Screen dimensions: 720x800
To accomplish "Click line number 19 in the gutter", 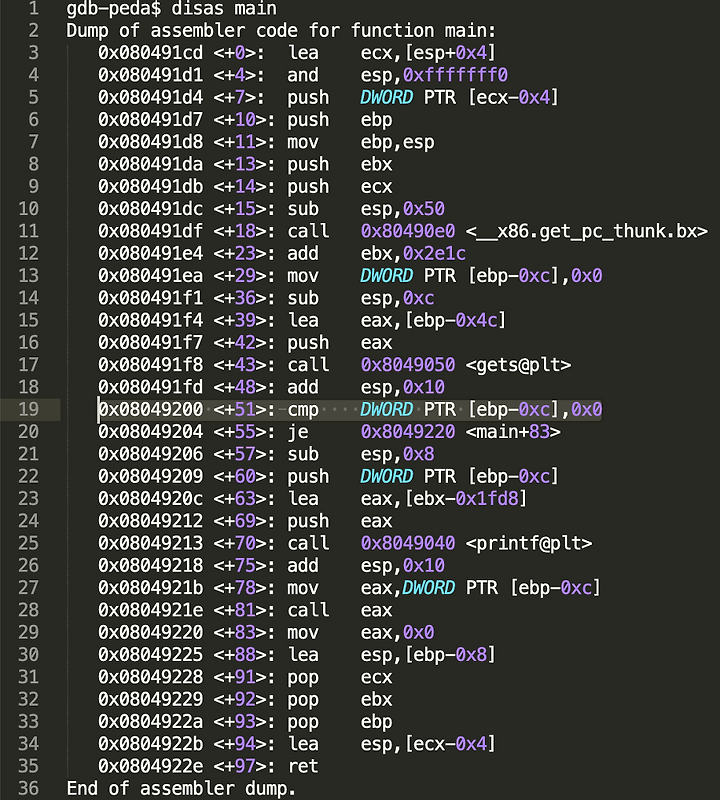I will [x=29, y=410].
